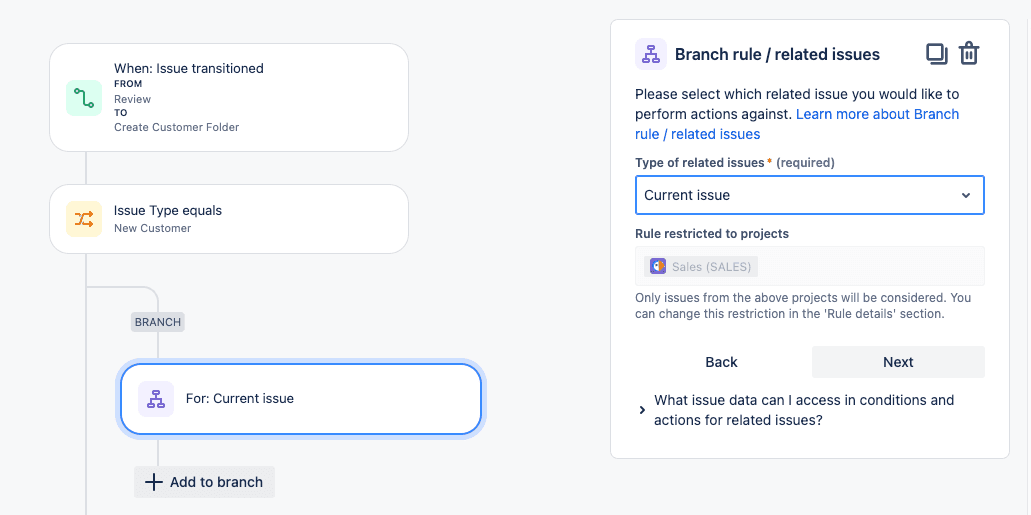
Task: Open Learn more about Branch rule link
Action: click(877, 114)
